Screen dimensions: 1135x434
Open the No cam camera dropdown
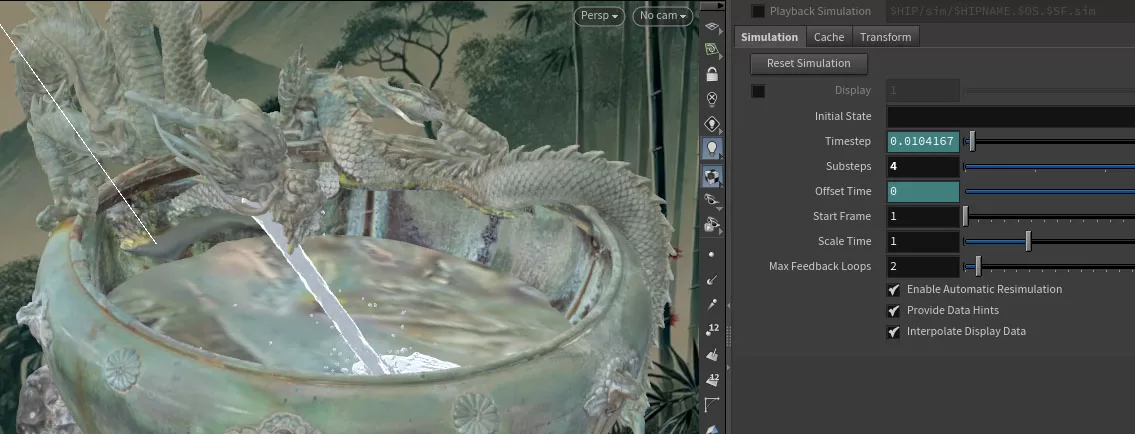pyautogui.click(x=663, y=16)
